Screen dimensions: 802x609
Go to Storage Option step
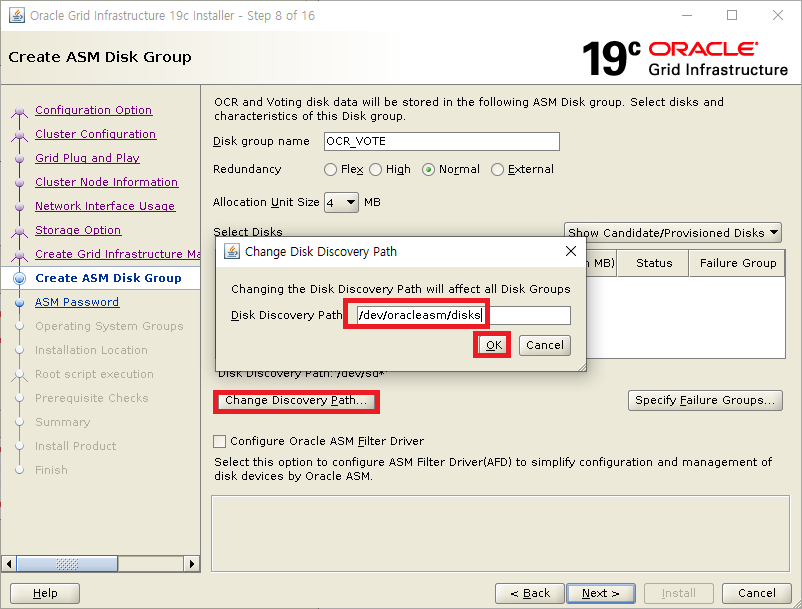78,231
